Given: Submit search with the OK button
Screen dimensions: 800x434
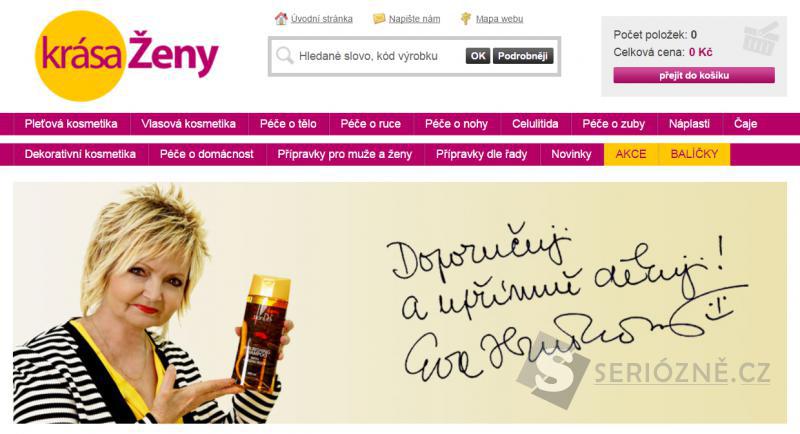Looking at the screenshot, I should click(478, 56).
